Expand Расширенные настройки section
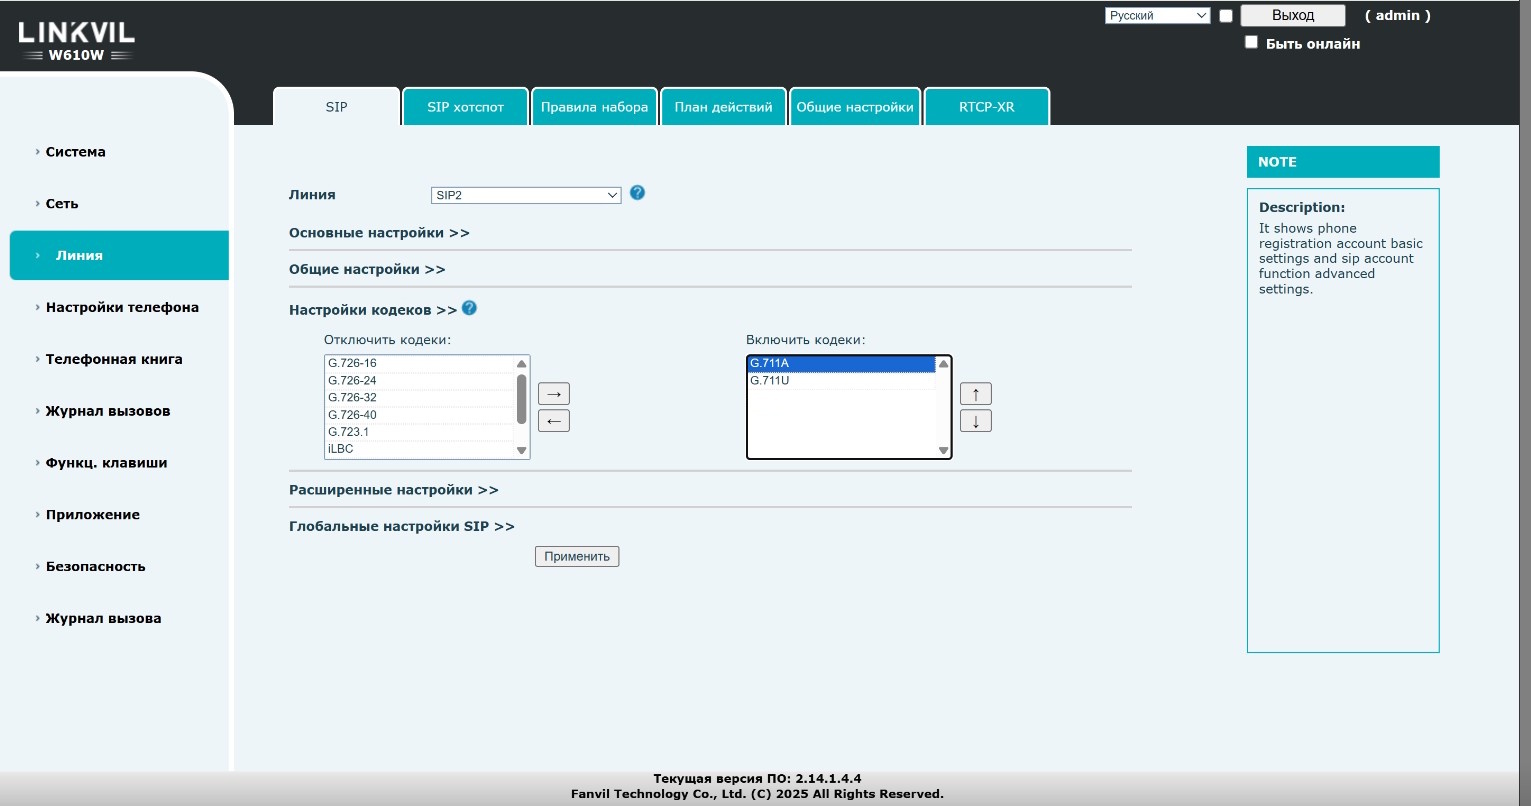The height and width of the screenshot is (806, 1531). [393, 490]
